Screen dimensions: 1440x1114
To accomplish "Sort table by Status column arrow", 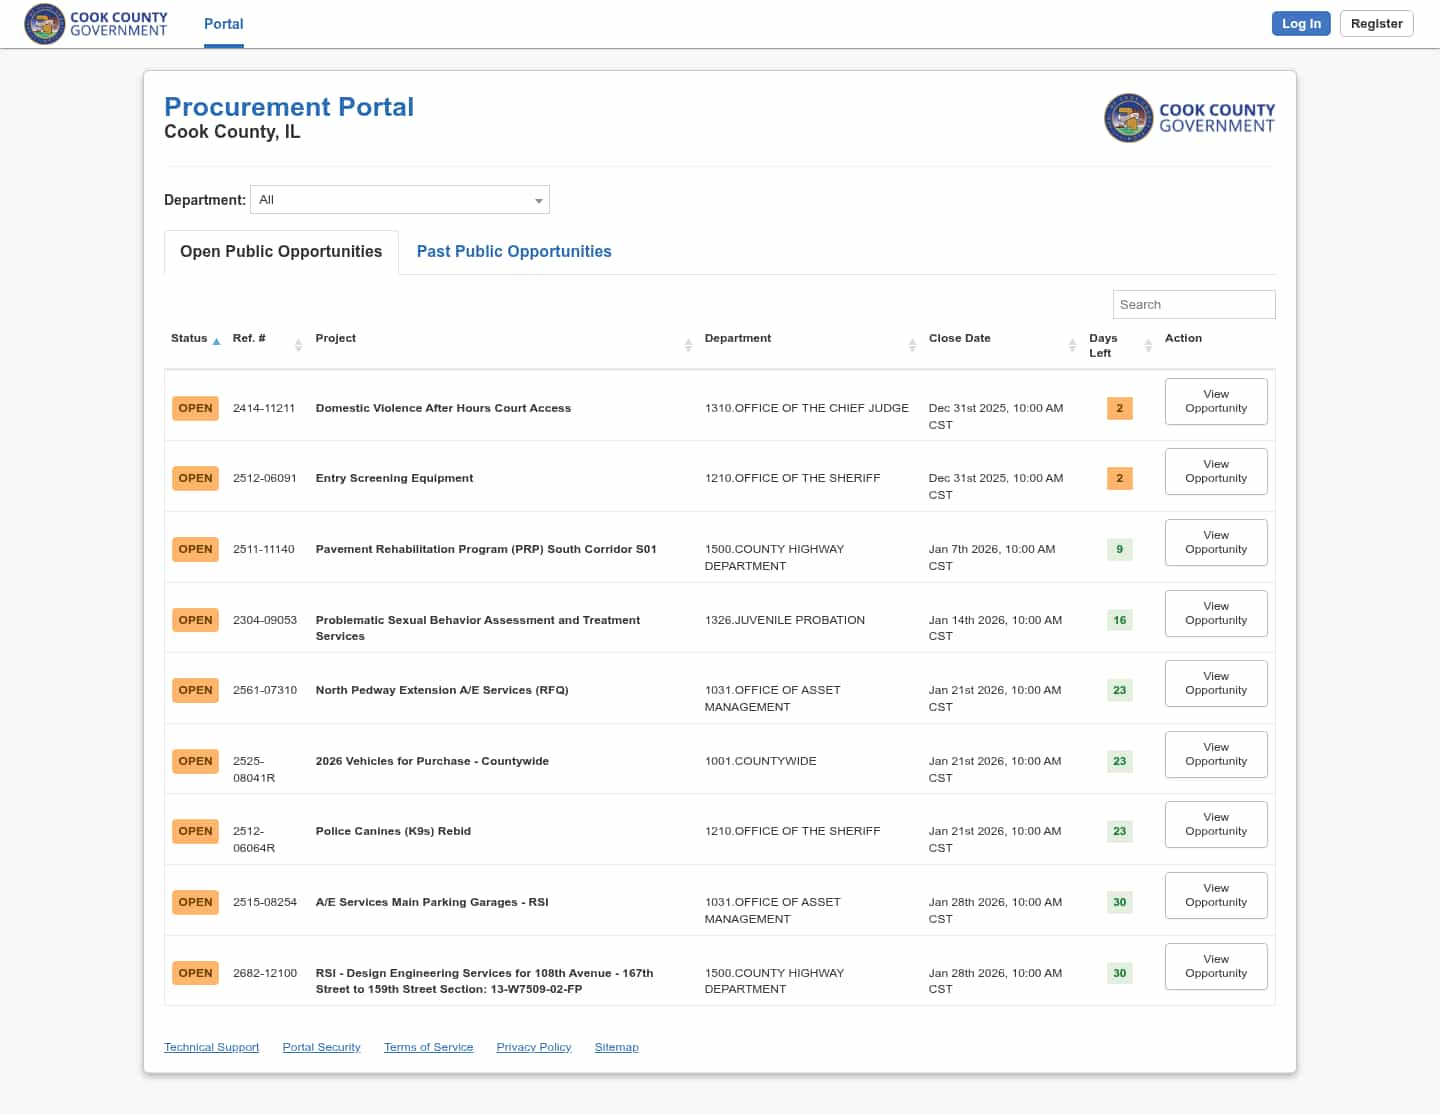I will tap(216, 341).
